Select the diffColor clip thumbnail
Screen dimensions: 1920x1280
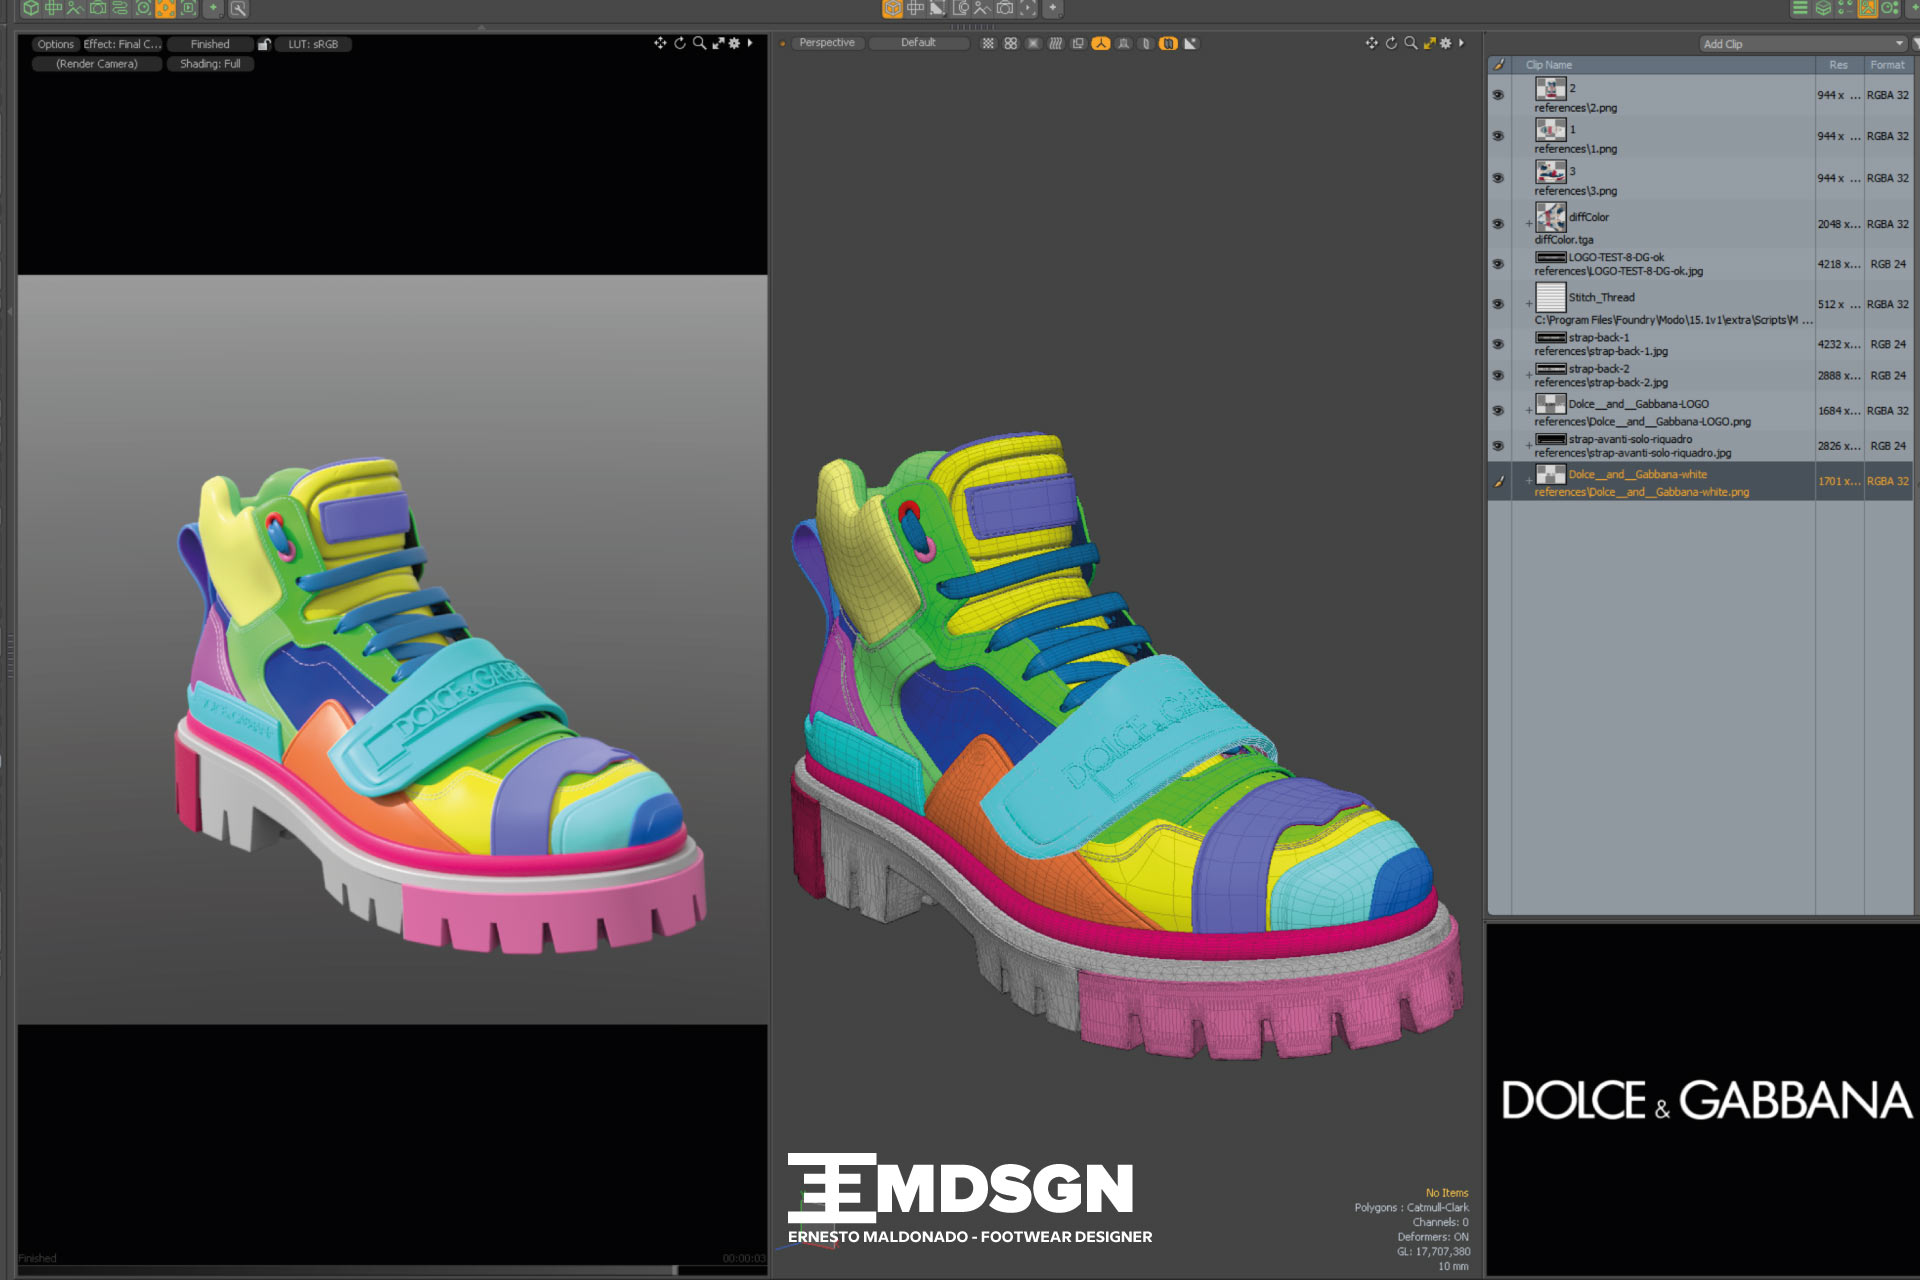(1551, 217)
